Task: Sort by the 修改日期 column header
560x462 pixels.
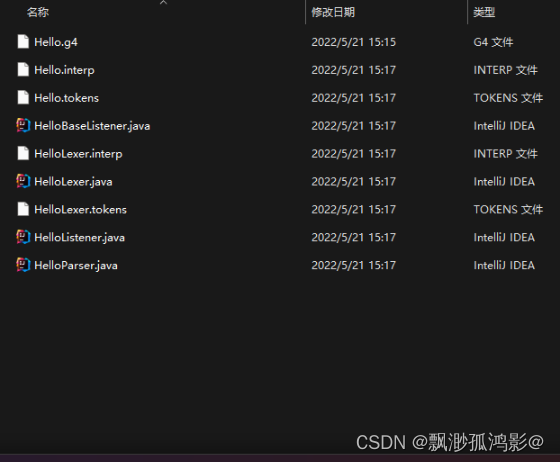Action: (x=333, y=12)
